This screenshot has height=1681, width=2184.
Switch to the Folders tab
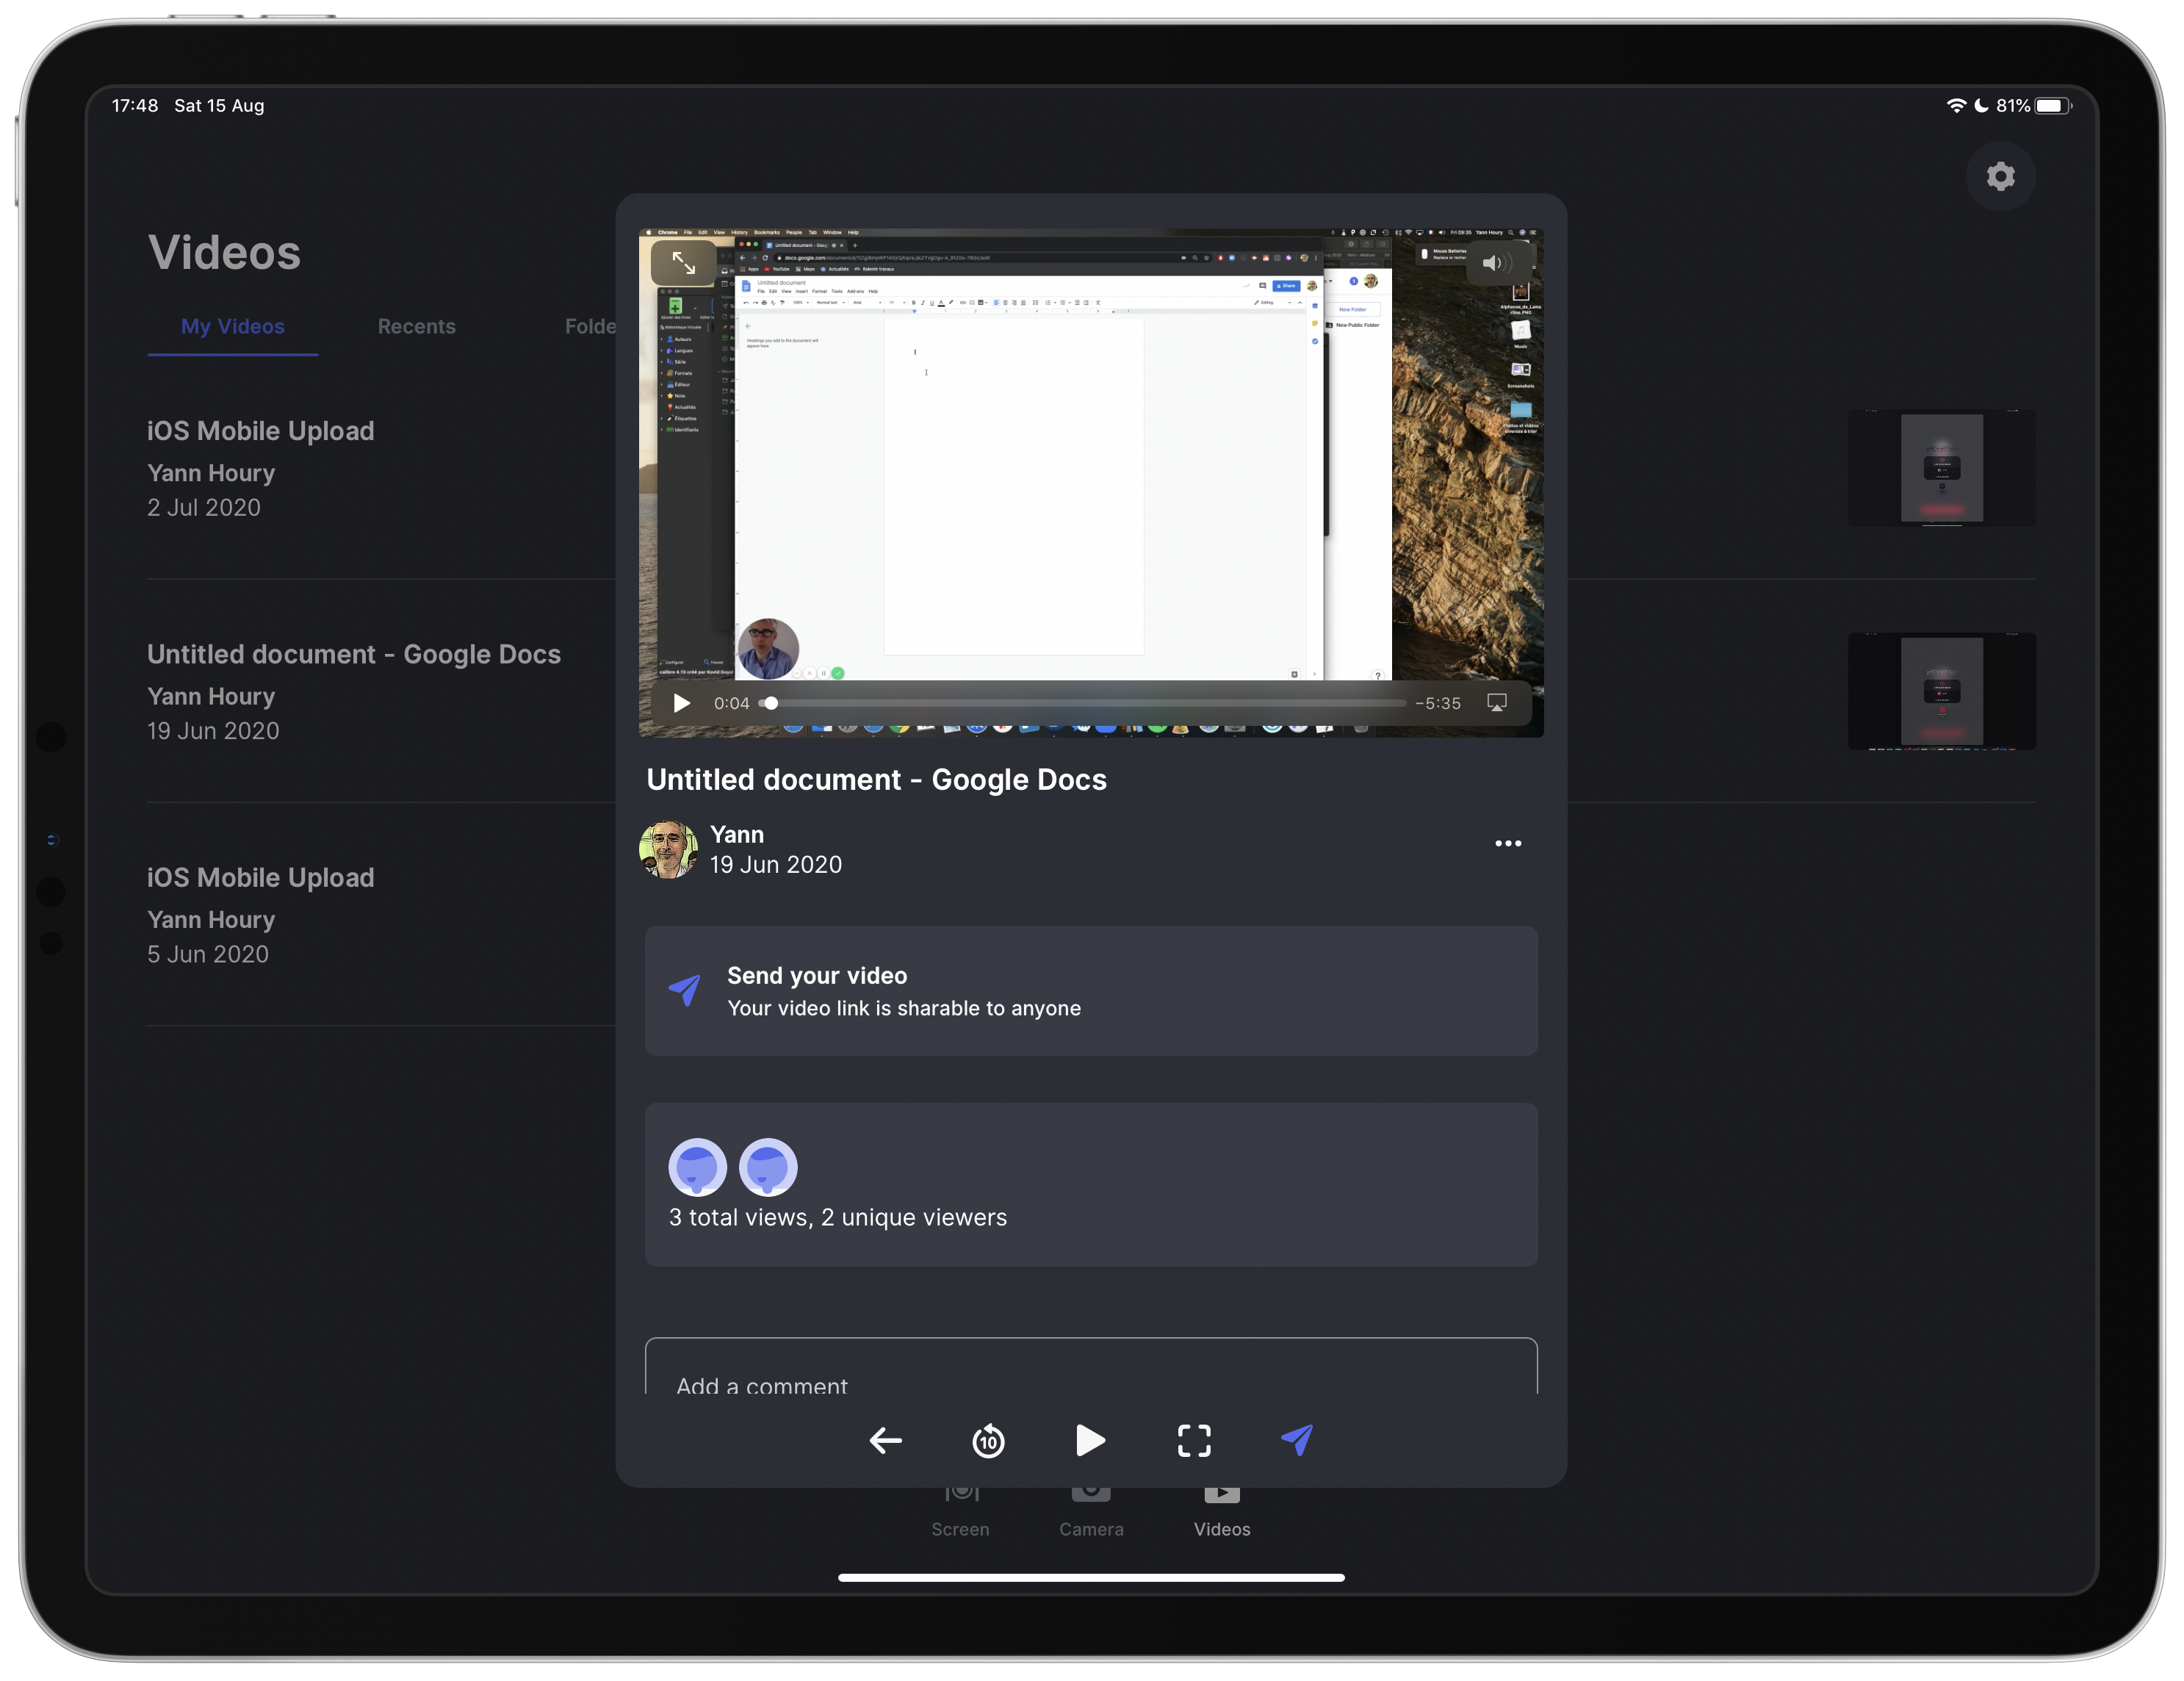(590, 326)
